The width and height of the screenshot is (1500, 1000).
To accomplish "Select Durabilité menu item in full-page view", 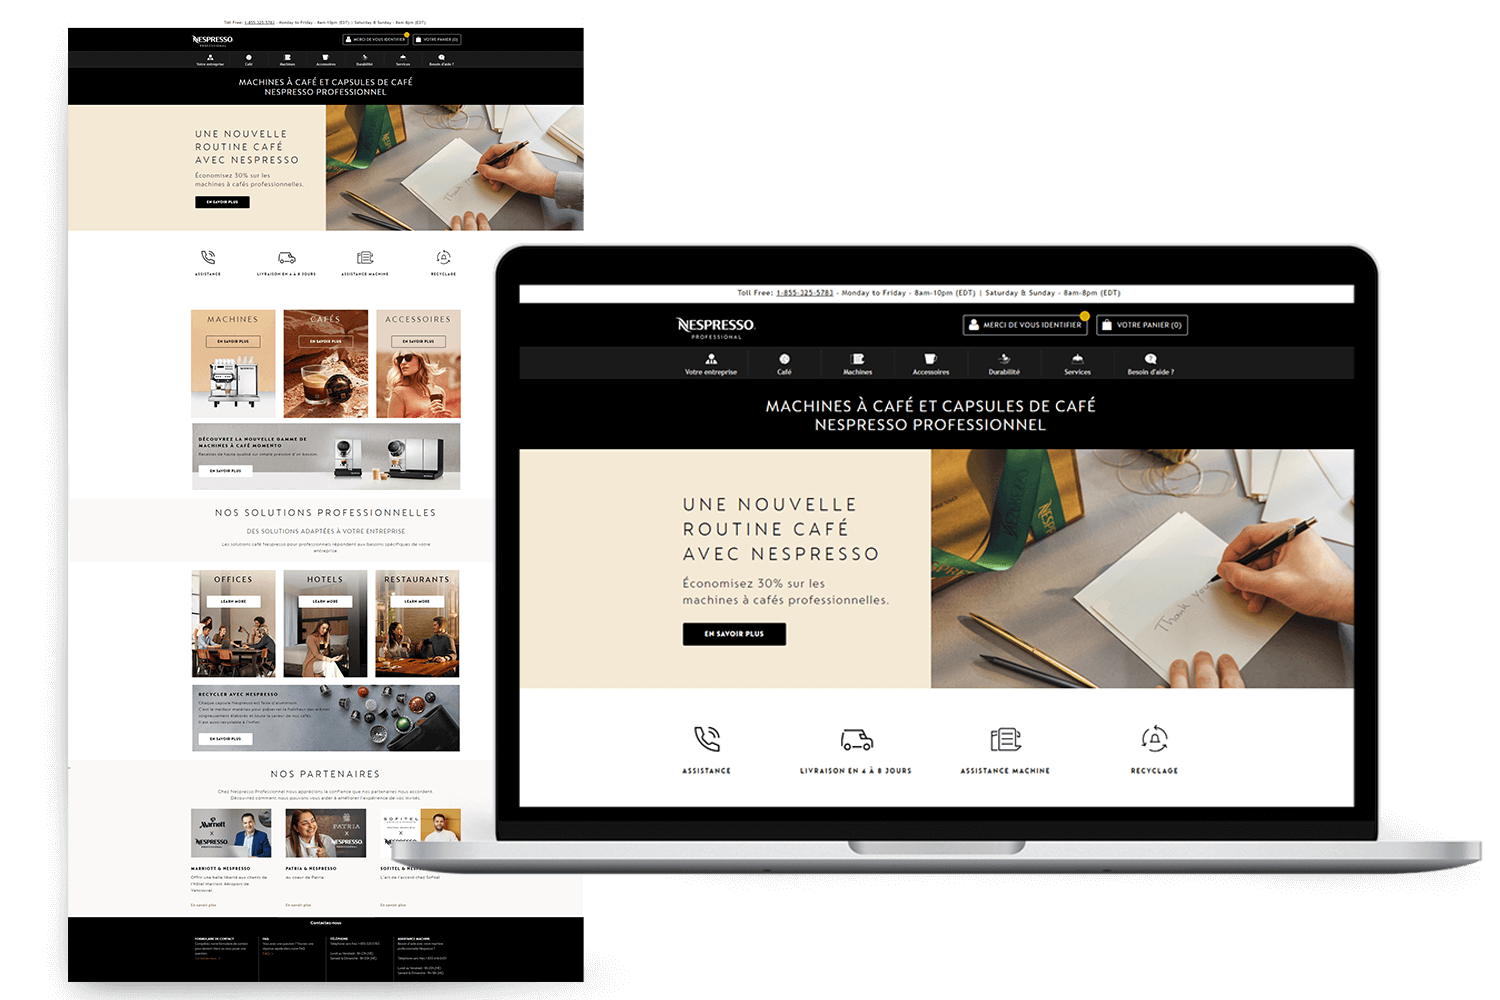I will click(x=365, y=60).
